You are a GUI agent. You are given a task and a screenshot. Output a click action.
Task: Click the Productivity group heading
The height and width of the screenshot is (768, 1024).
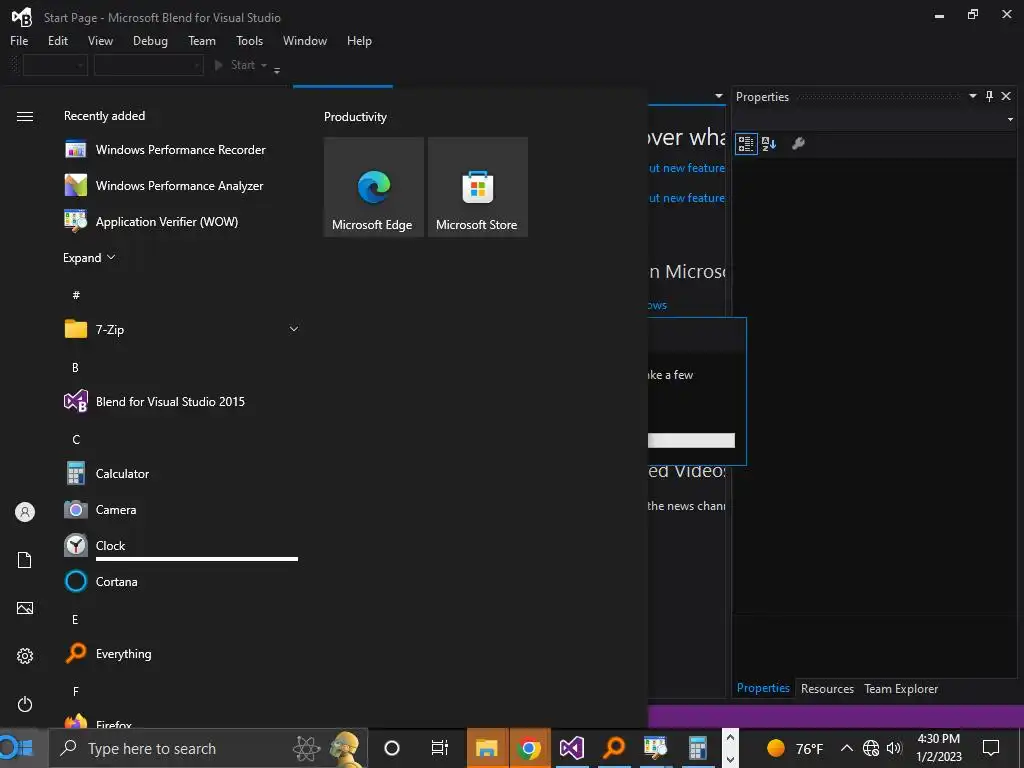coord(355,117)
